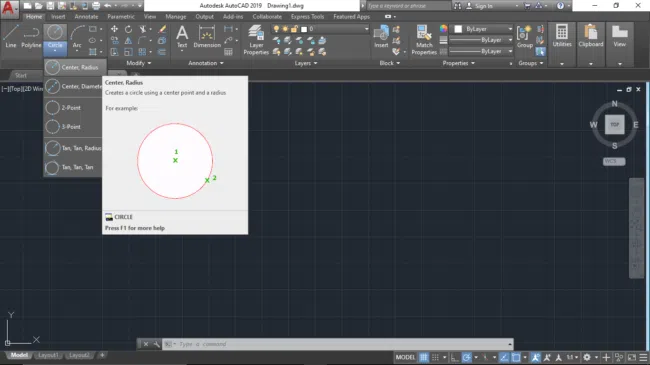Image resolution: width=650 pixels, height=365 pixels.
Task: Toggle Ortho mode in status bar
Action: (455, 357)
